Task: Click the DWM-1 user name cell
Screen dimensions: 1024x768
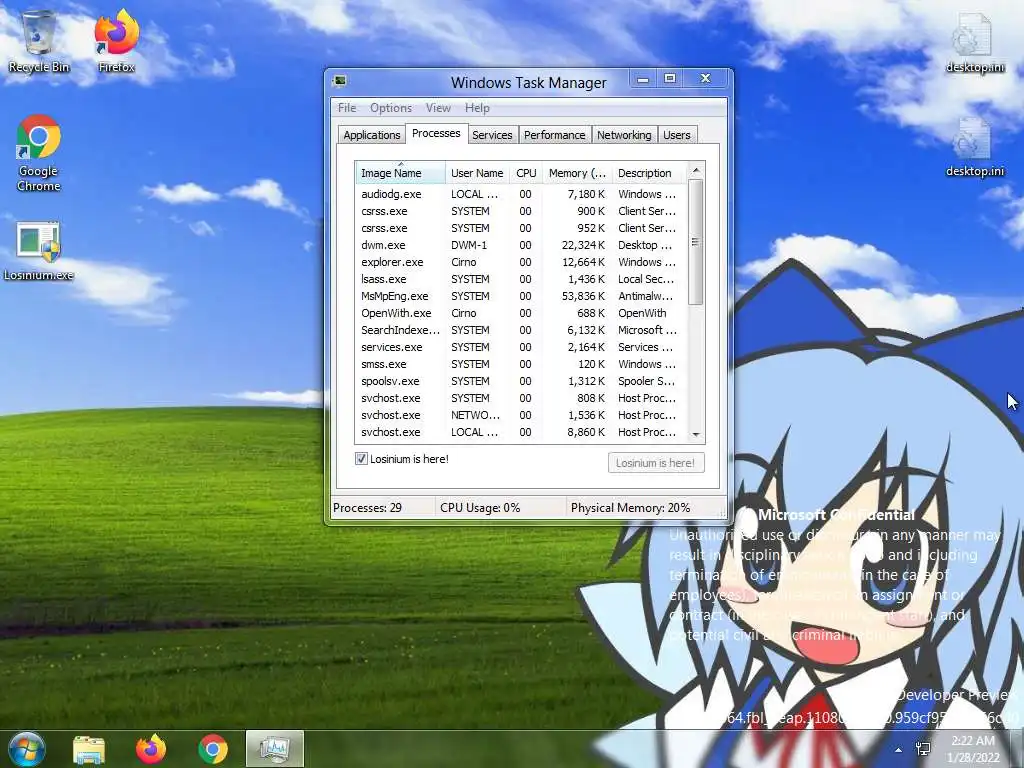Action: tap(469, 245)
